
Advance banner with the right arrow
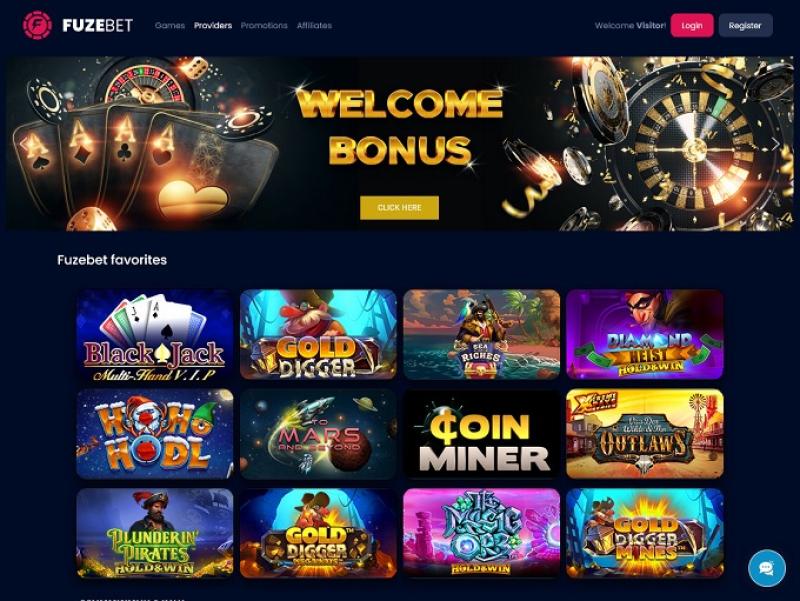(x=776, y=144)
